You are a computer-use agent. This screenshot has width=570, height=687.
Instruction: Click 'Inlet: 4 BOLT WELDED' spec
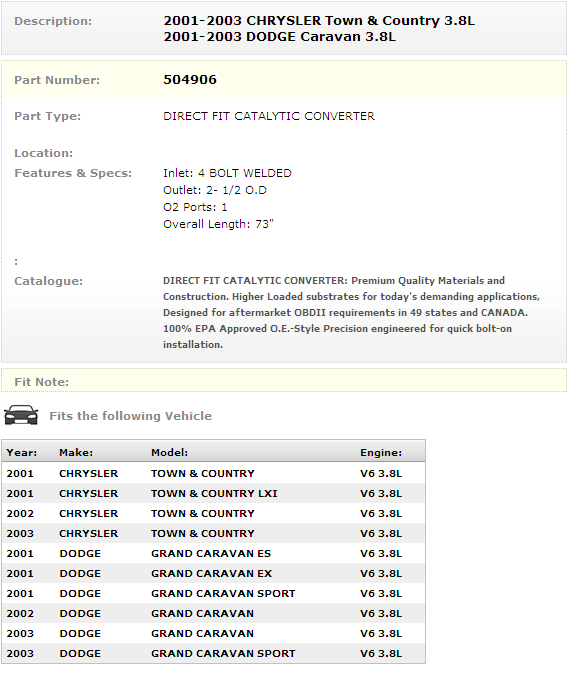227,173
